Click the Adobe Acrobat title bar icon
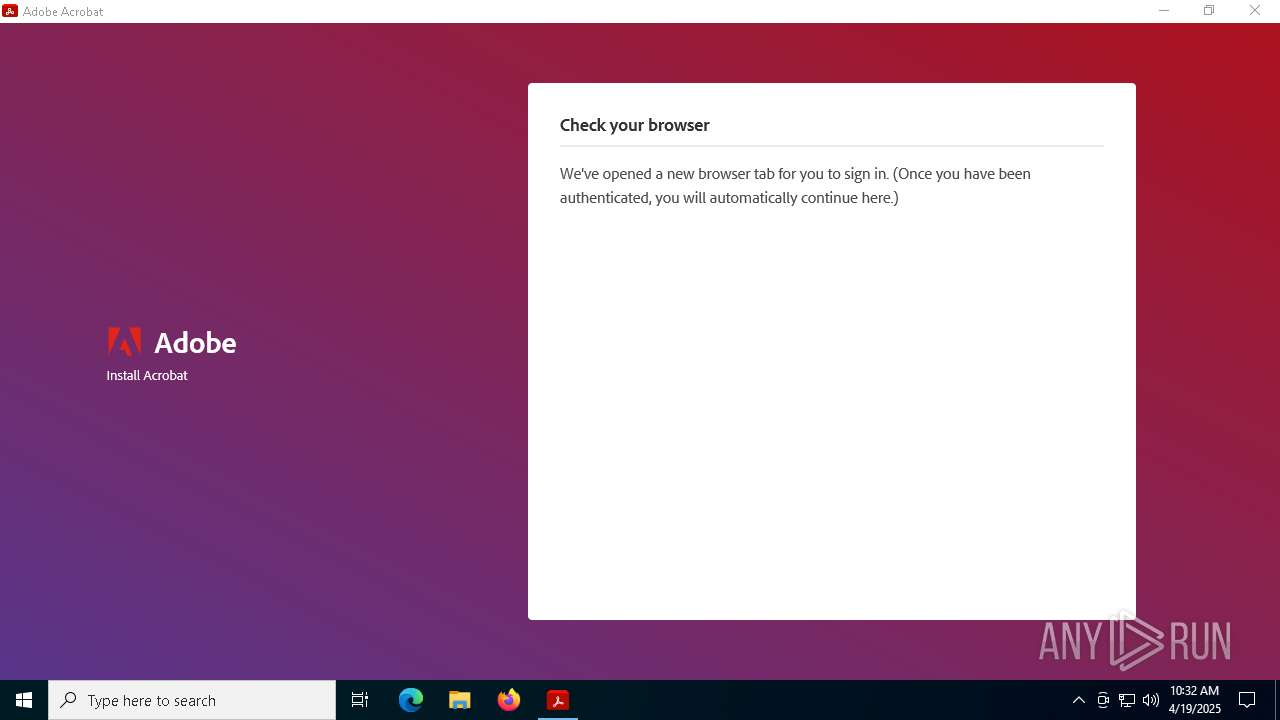This screenshot has height=720, width=1280. pos(10,11)
